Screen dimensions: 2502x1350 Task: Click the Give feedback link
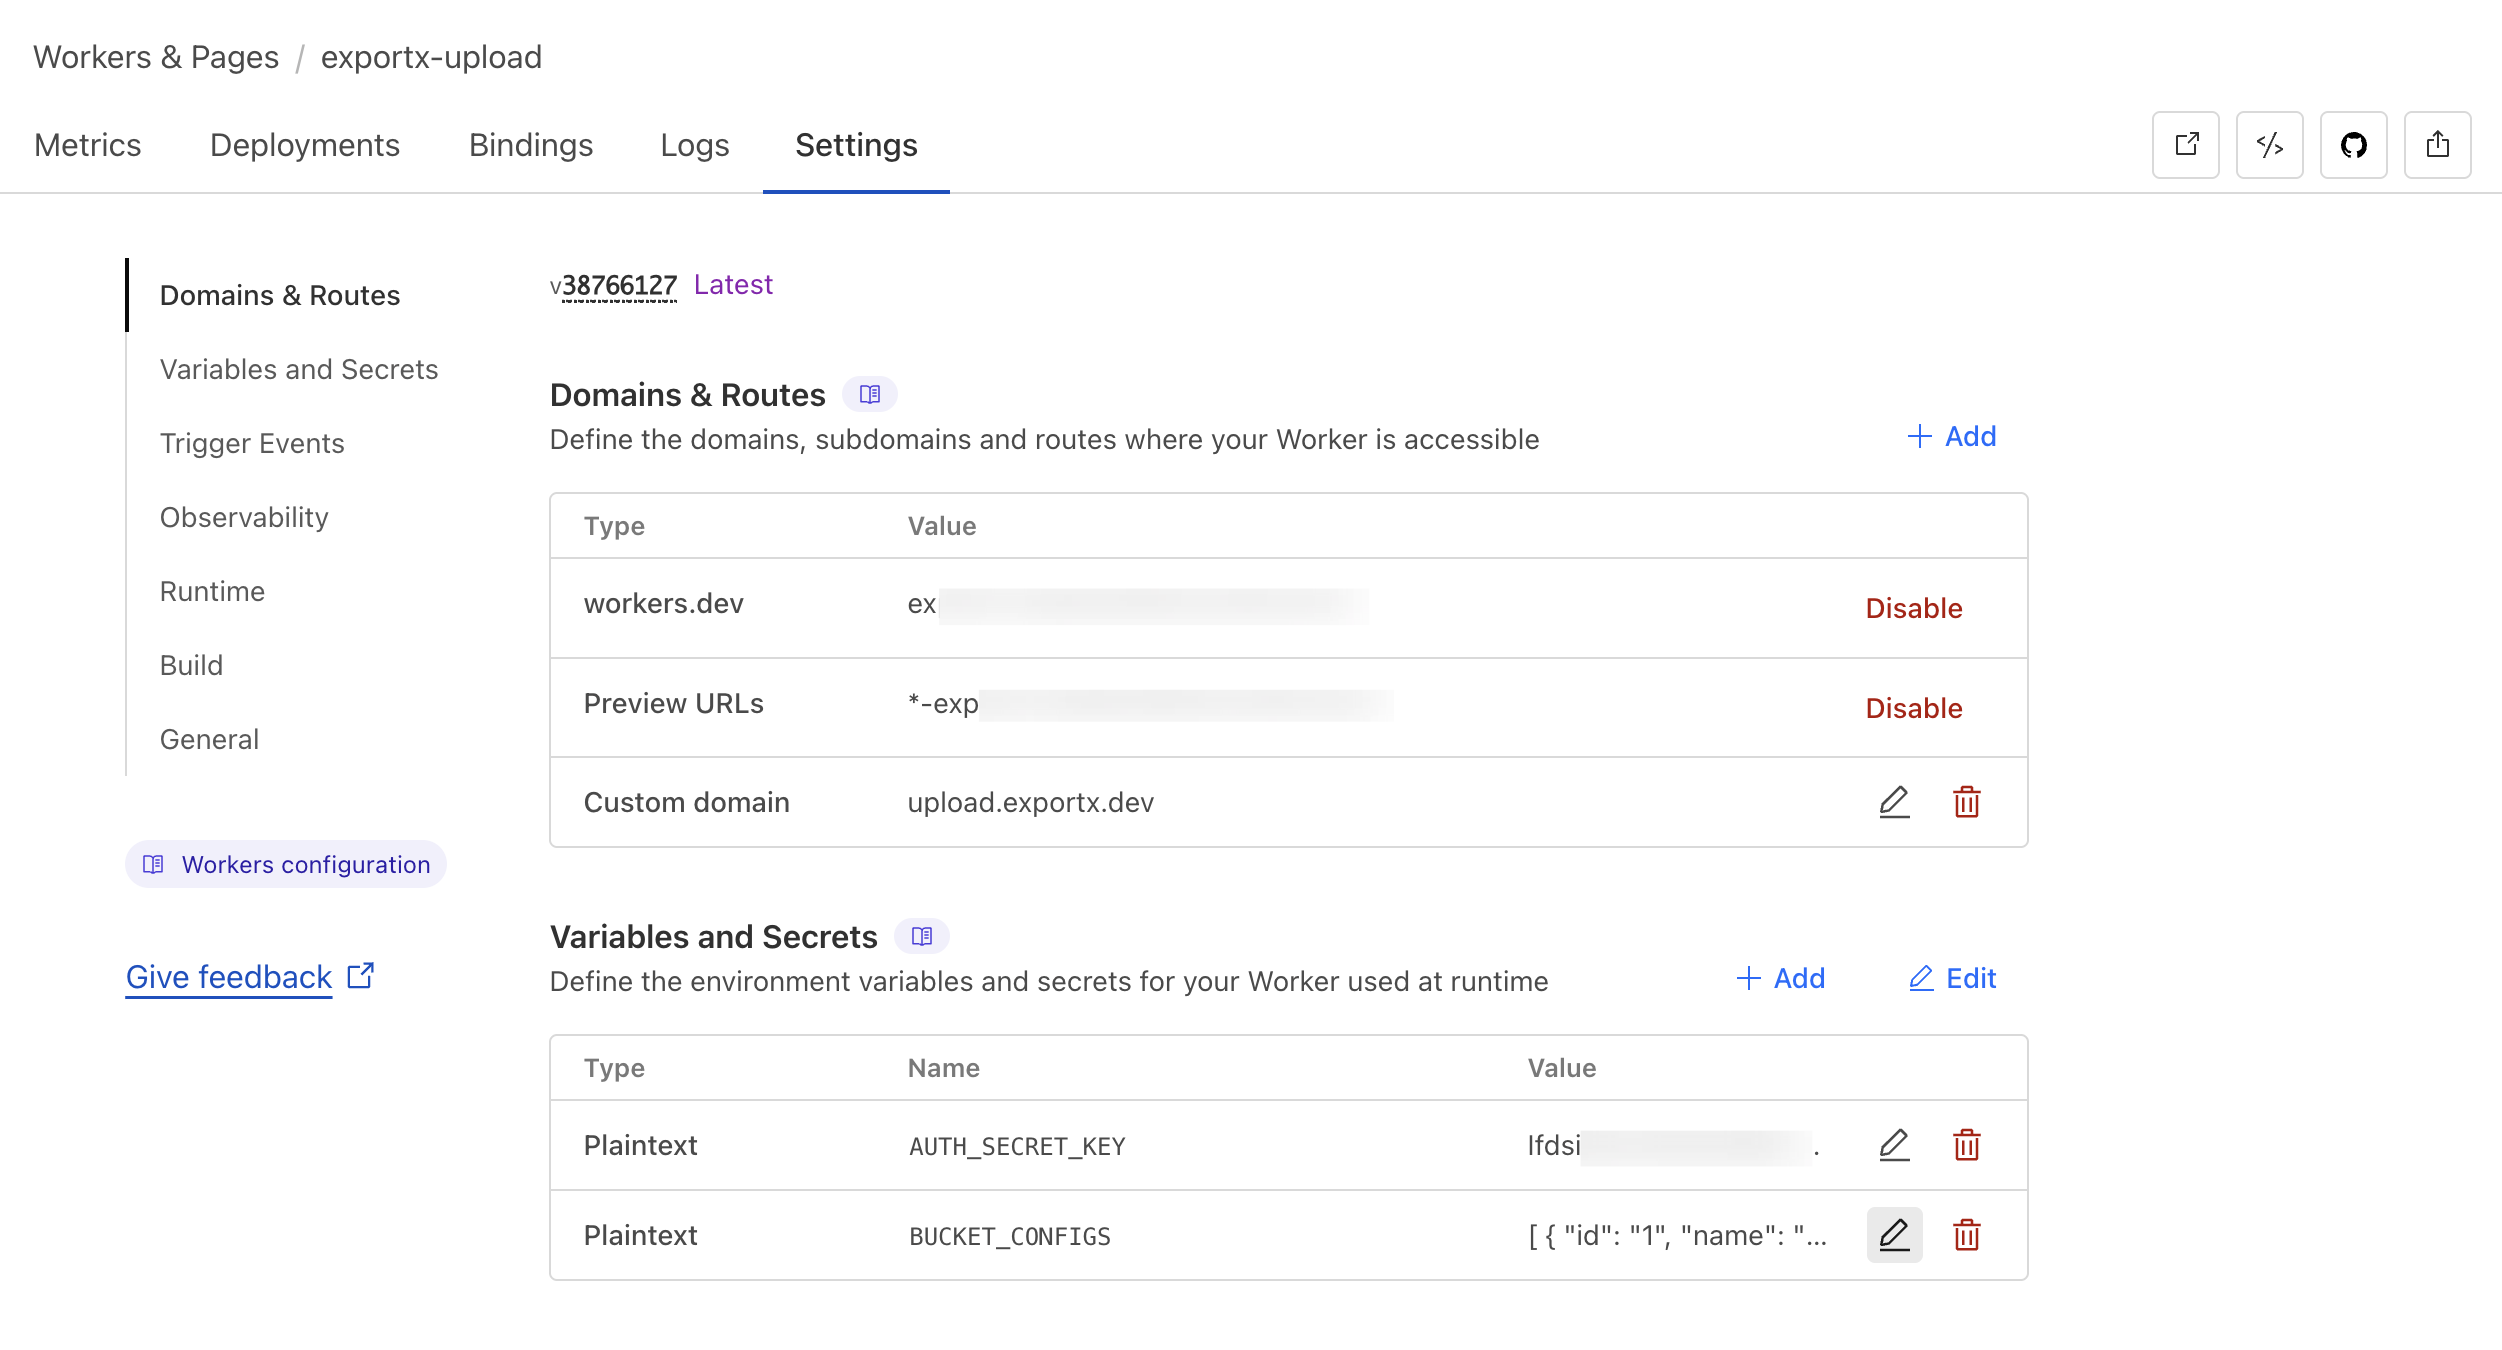[250, 977]
